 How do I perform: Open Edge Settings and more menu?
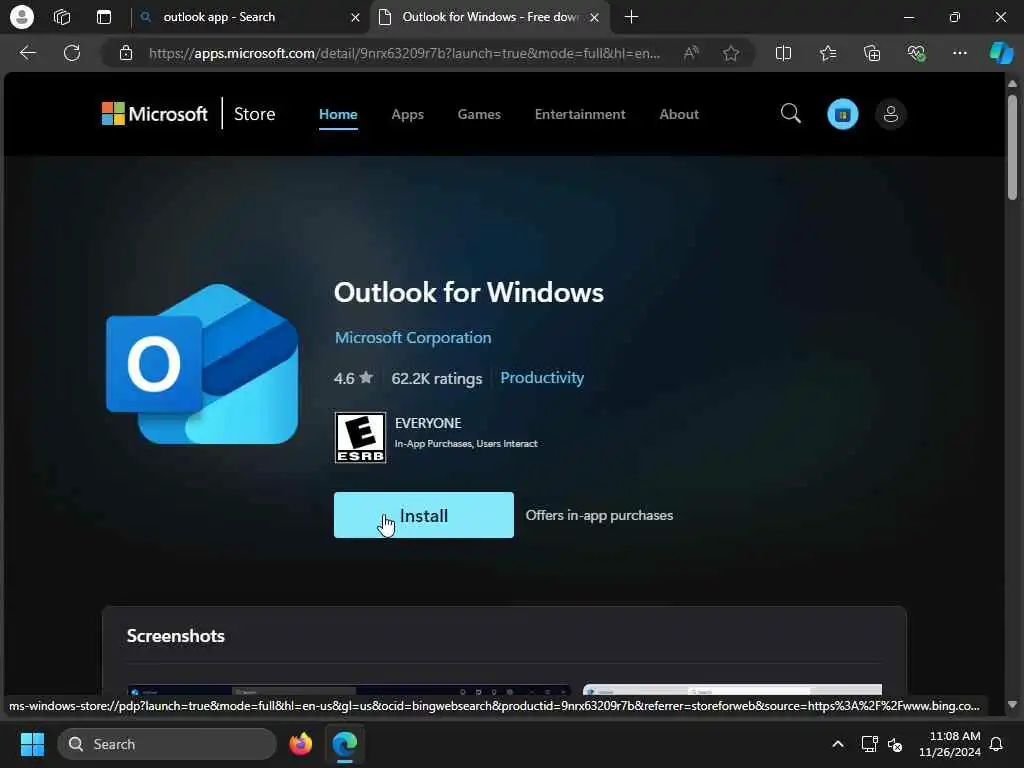tap(959, 53)
